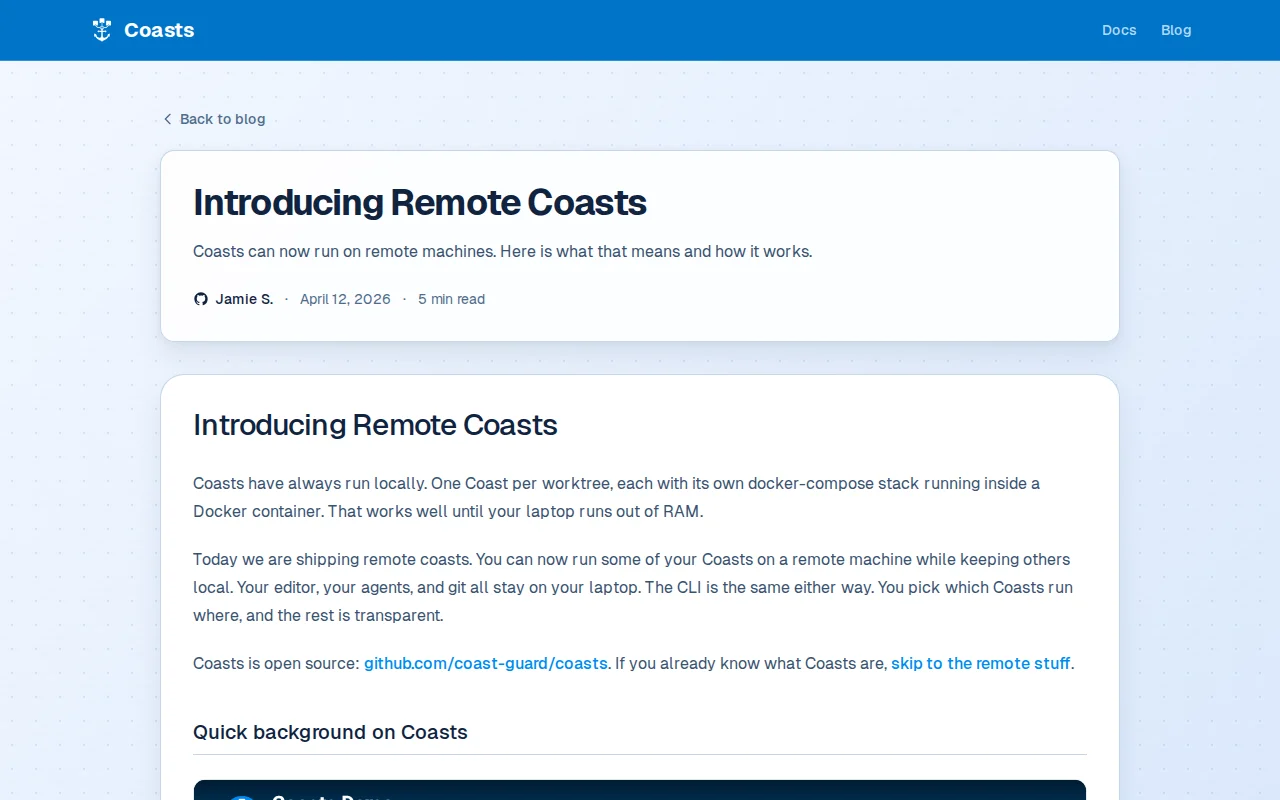The height and width of the screenshot is (800, 1280).
Task: Go to the Coasts home via brand name
Action: (159, 30)
